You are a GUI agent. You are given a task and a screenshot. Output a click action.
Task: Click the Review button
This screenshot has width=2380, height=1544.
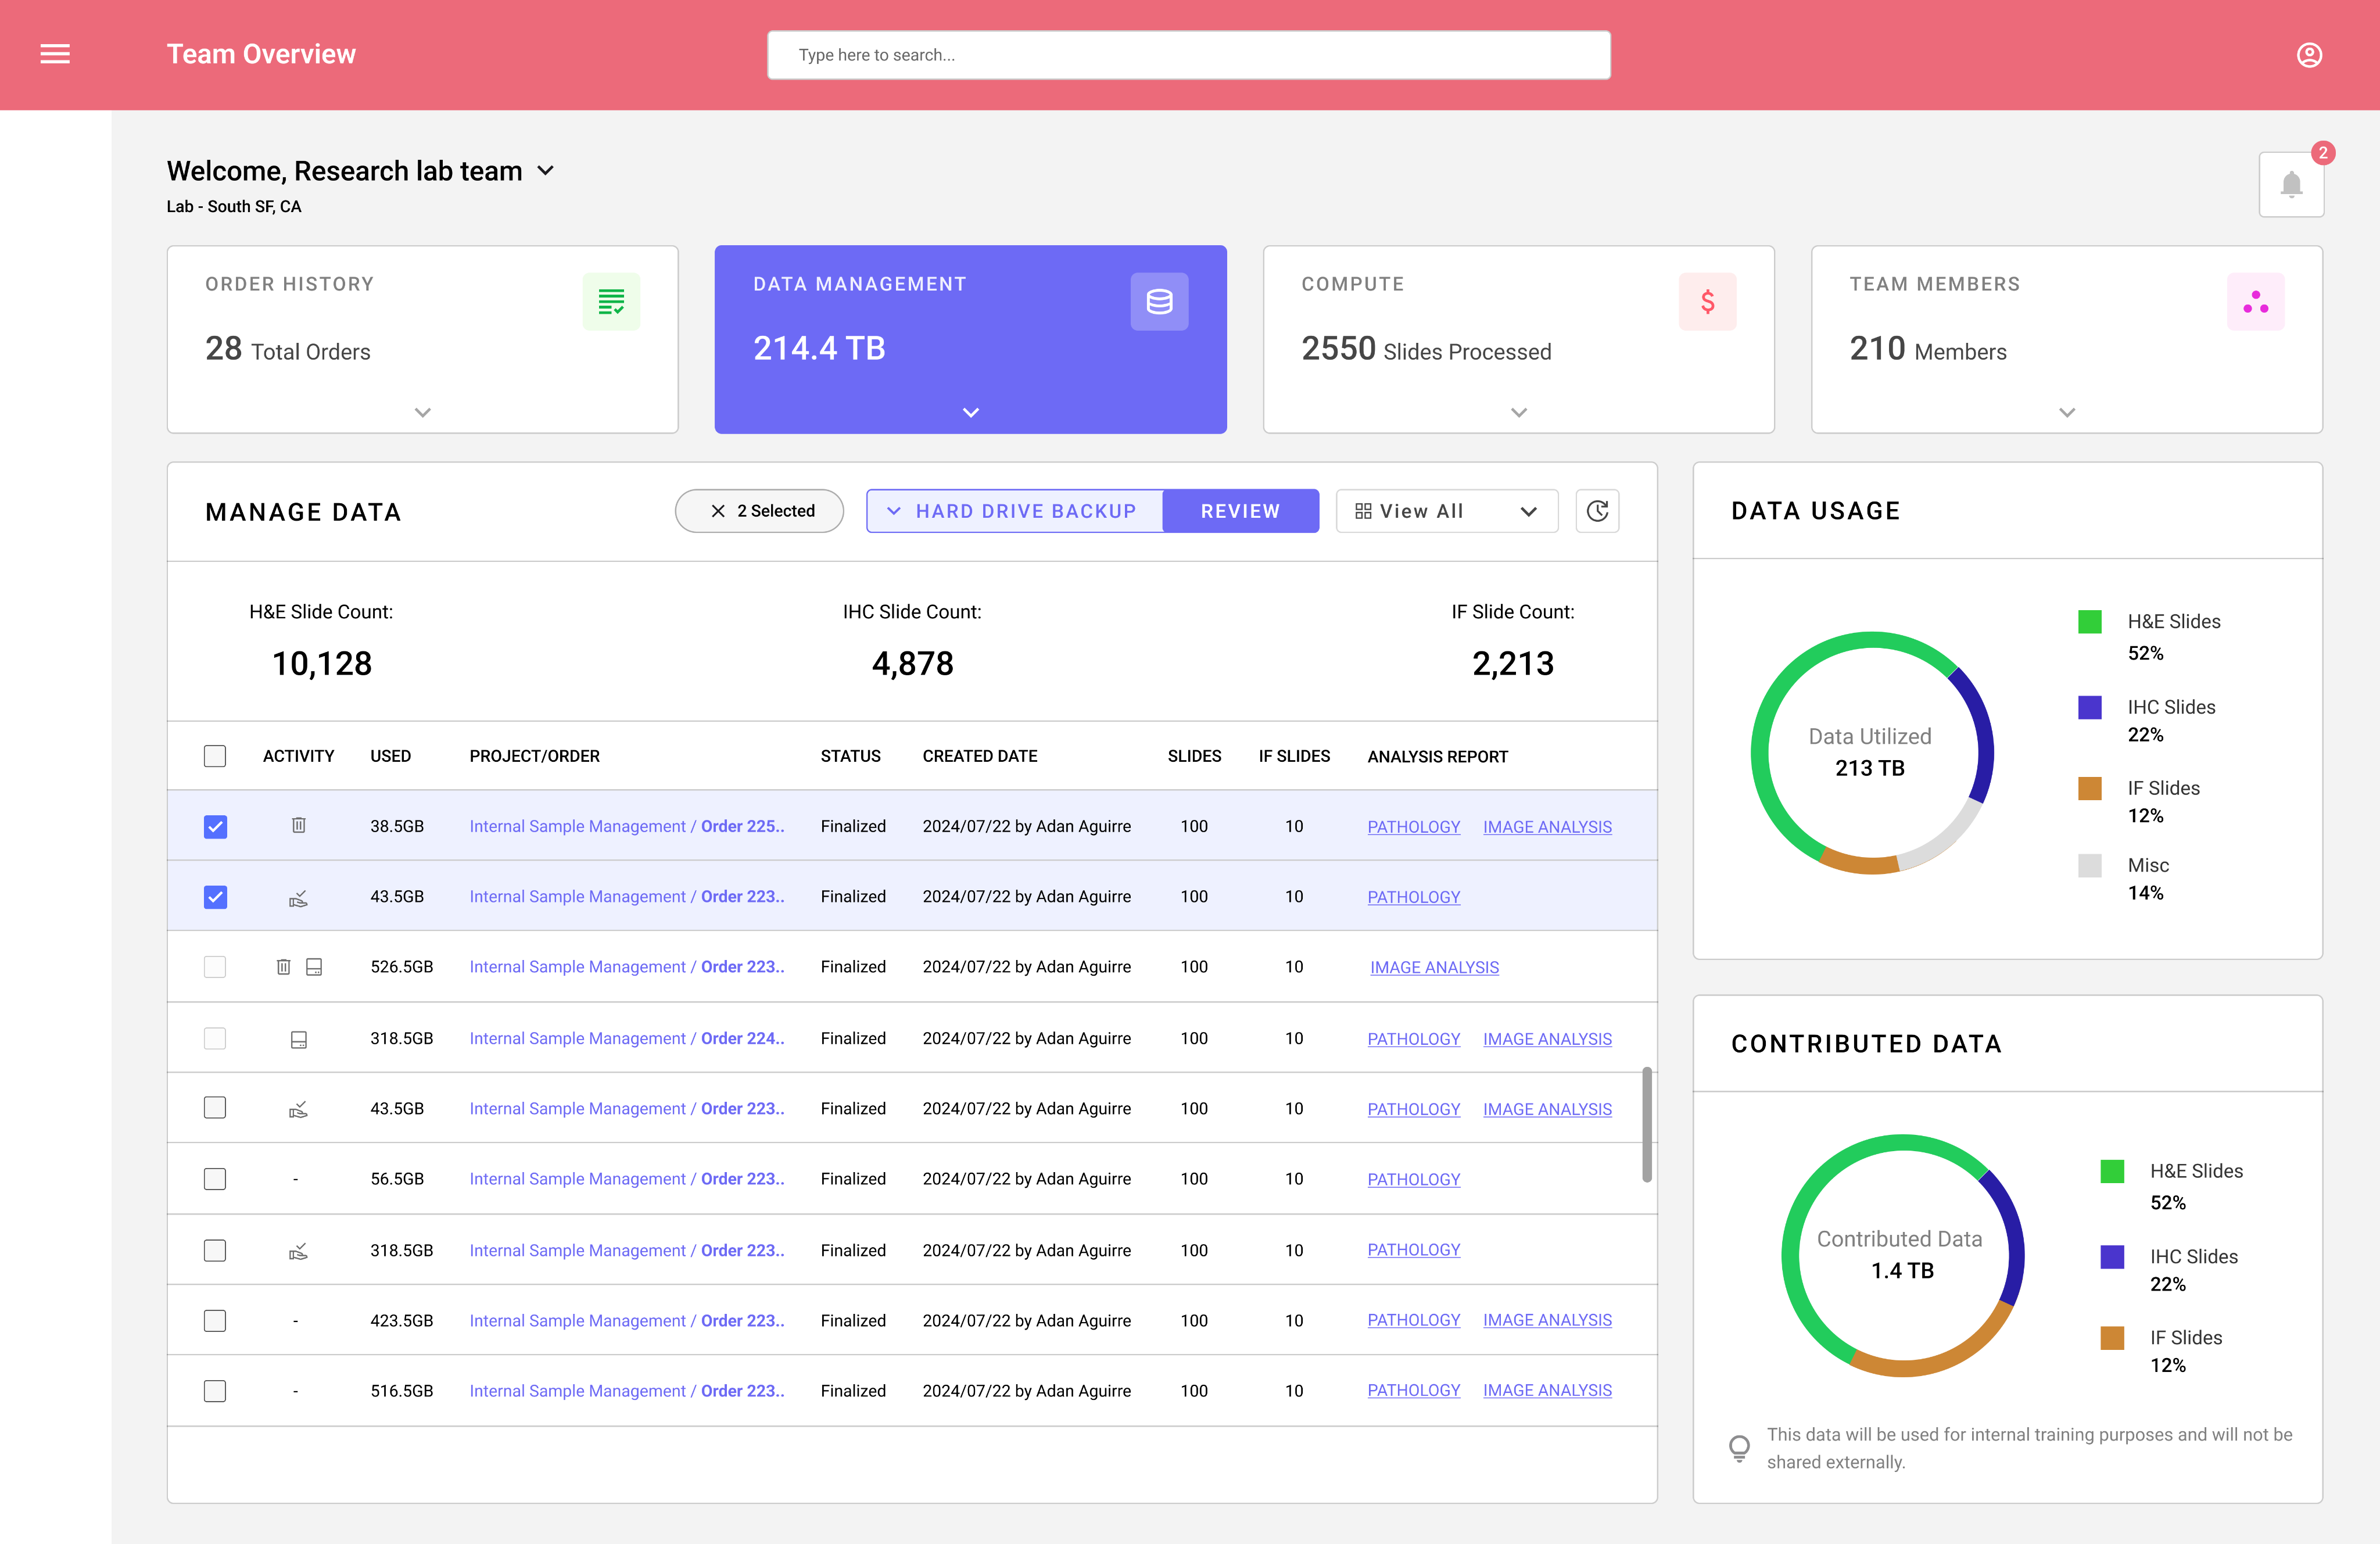(1240, 511)
